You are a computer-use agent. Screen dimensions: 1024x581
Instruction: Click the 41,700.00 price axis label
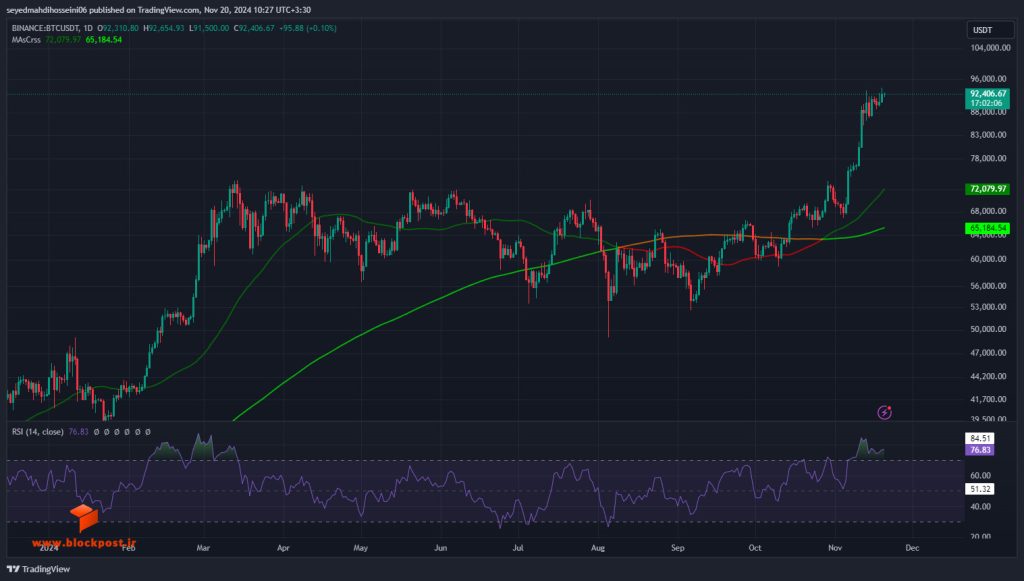(x=988, y=400)
